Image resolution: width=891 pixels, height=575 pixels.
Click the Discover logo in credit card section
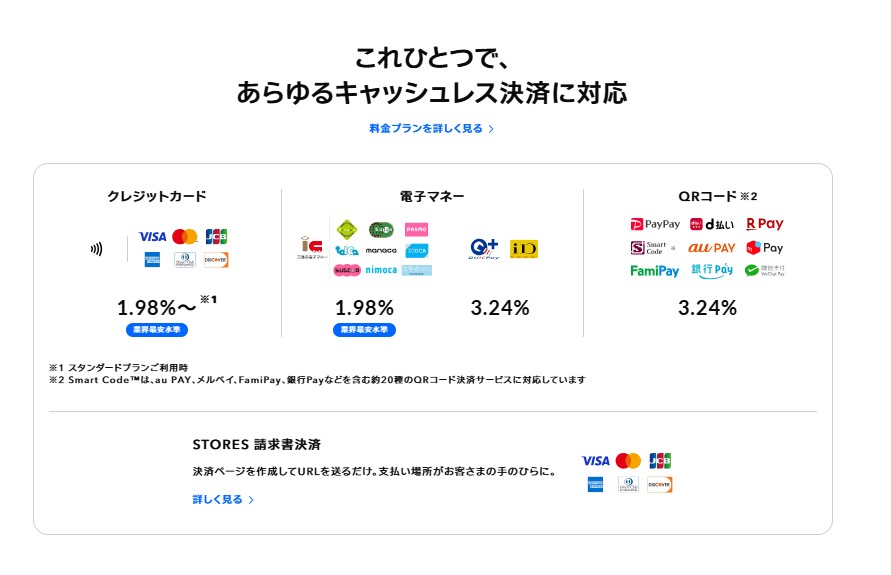click(x=216, y=260)
